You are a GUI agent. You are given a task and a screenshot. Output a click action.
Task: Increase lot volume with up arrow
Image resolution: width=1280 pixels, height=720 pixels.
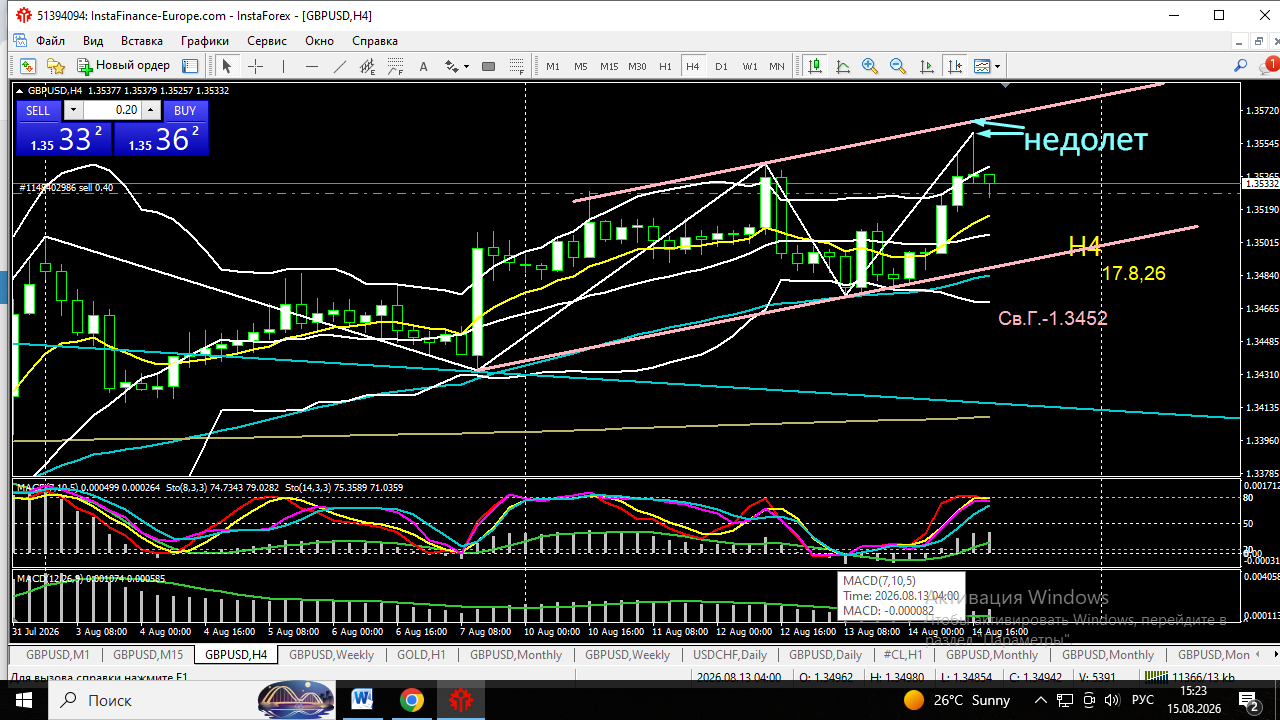(150, 110)
